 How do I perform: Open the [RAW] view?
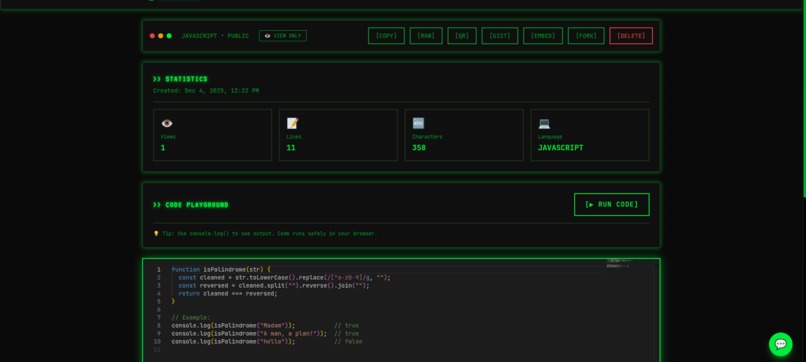(426, 36)
